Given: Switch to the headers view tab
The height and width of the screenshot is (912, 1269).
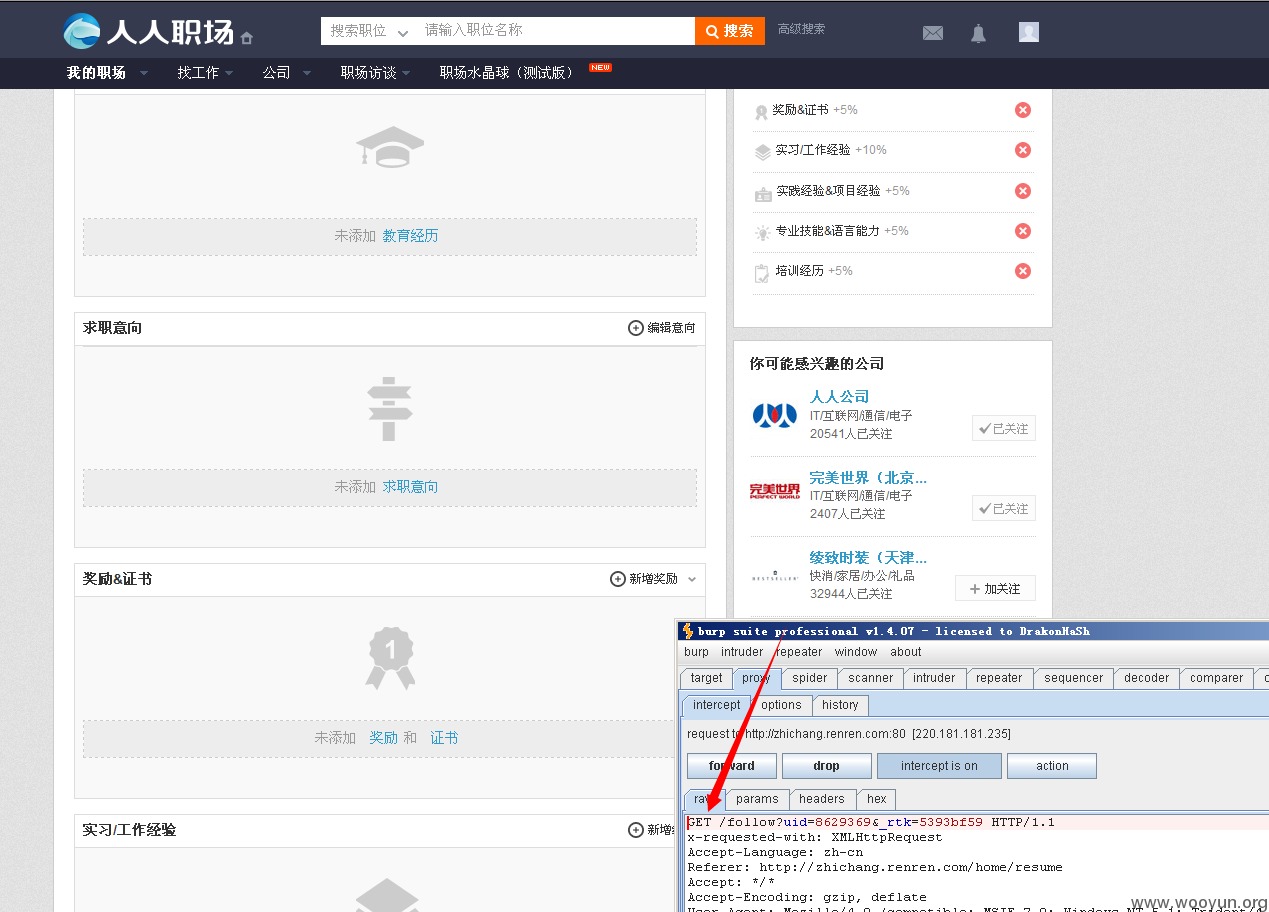Looking at the screenshot, I should tap(822, 799).
